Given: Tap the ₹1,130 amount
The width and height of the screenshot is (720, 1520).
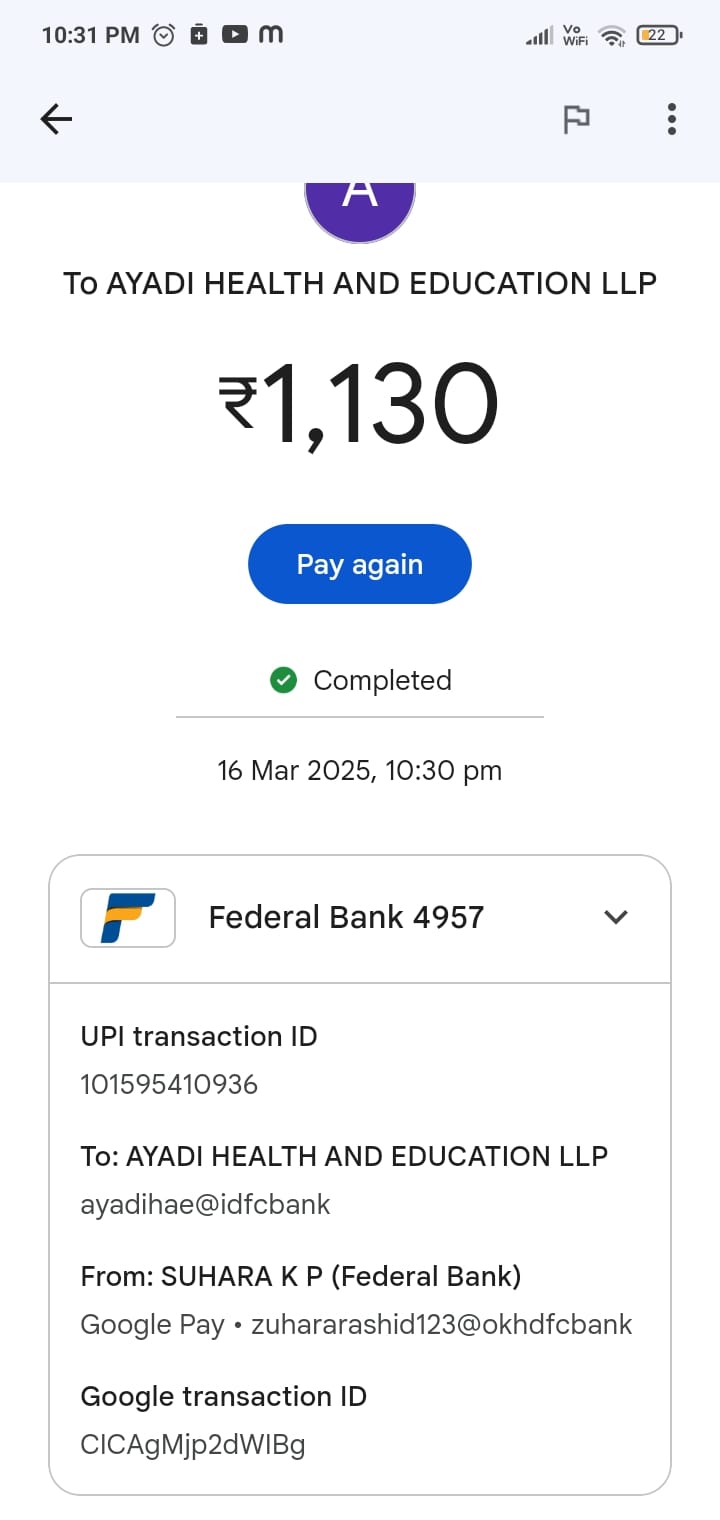Looking at the screenshot, I should [359, 405].
